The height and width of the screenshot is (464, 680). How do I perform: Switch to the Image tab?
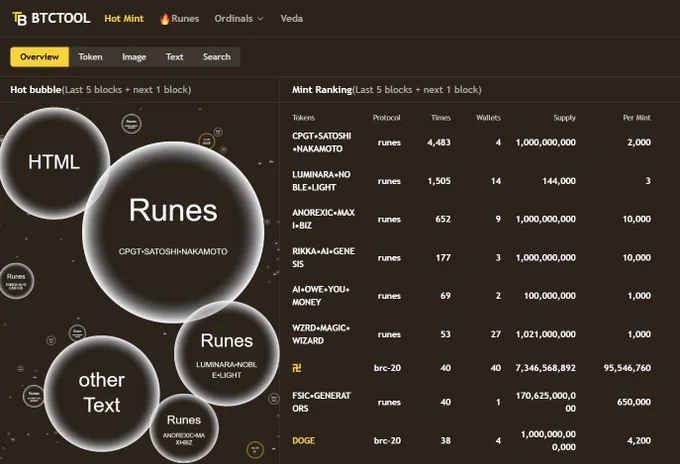[x=134, y=57]
